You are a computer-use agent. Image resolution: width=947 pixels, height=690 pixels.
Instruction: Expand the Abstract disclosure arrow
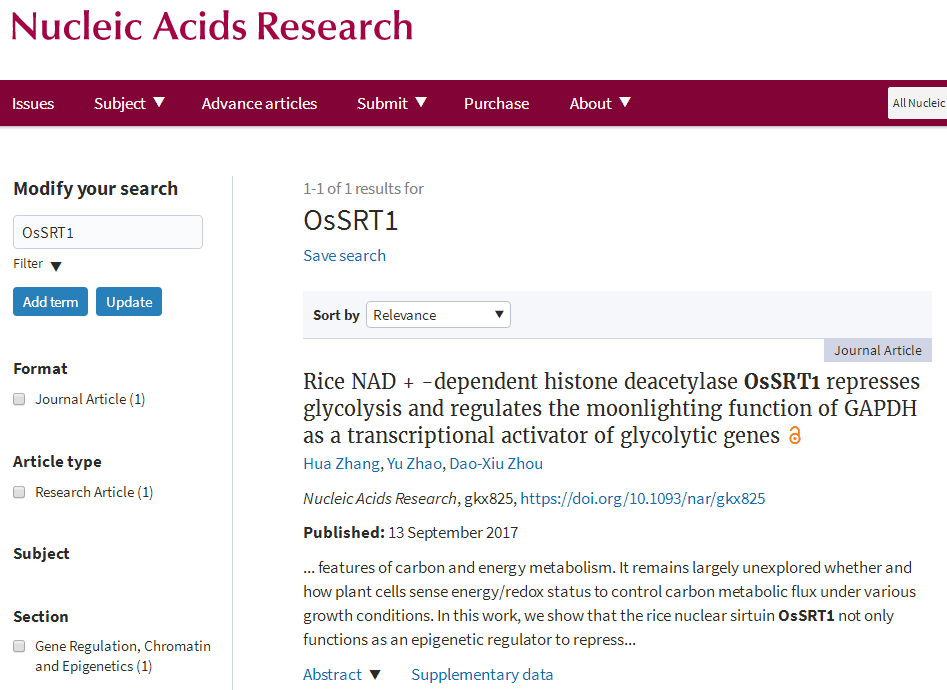pyautogui.click(x=375, y=675)
